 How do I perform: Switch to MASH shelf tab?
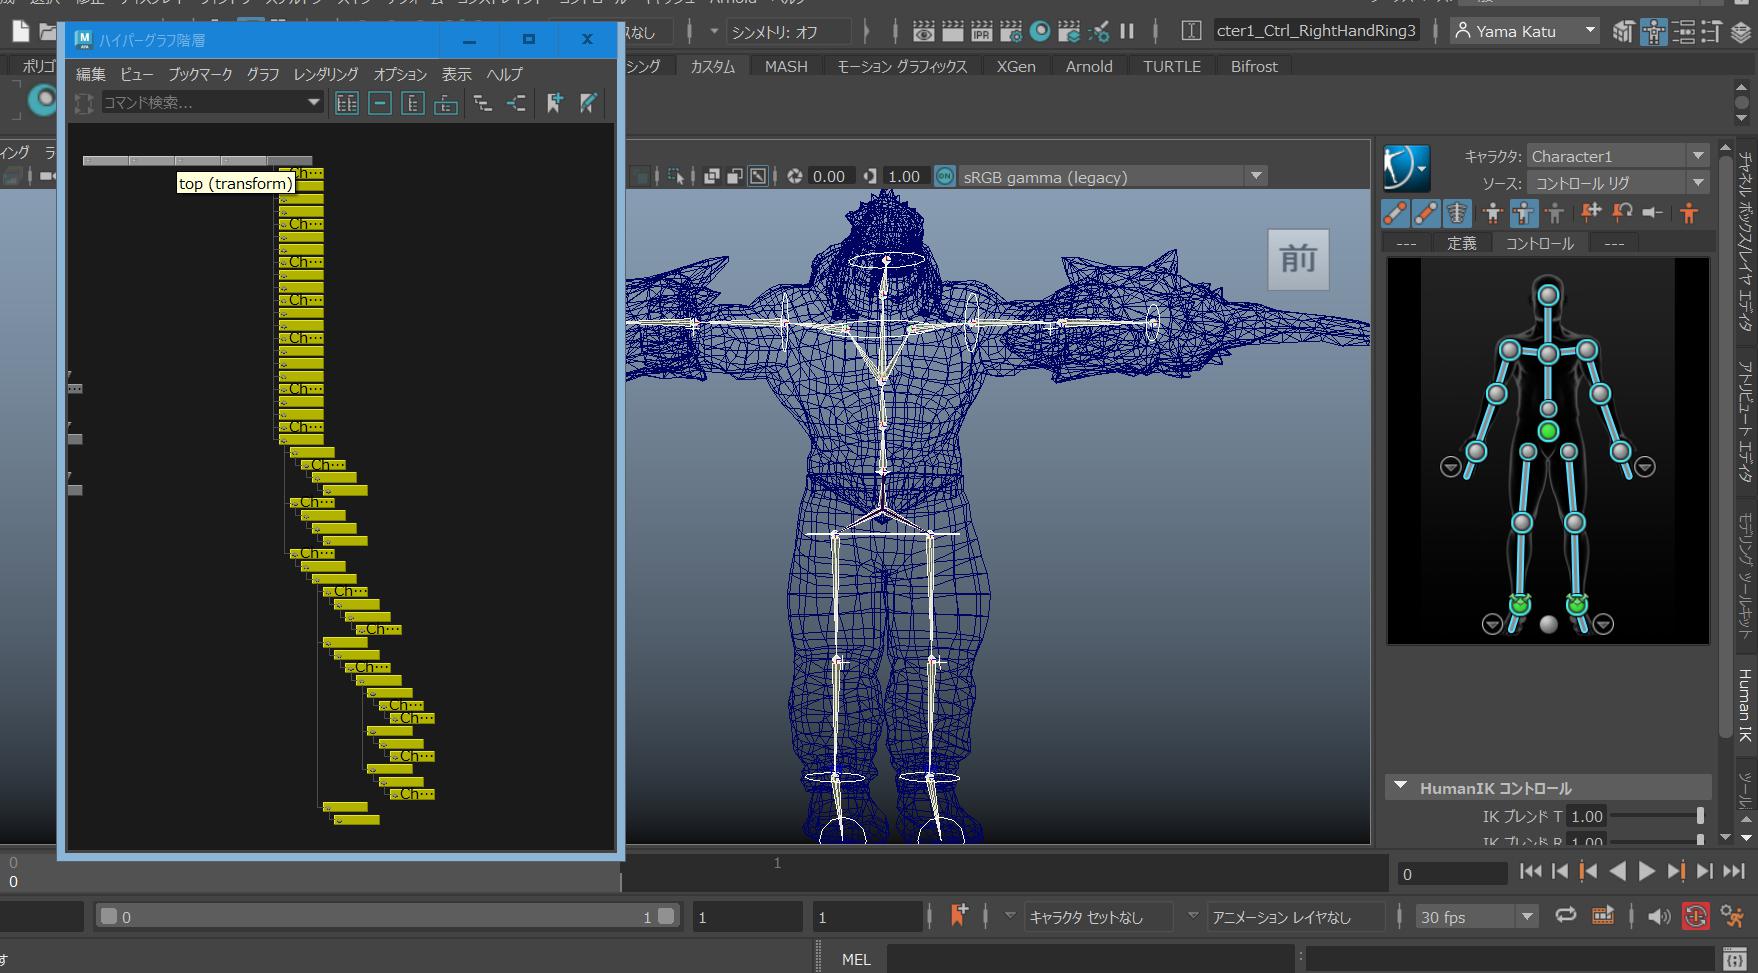(786, 66)
